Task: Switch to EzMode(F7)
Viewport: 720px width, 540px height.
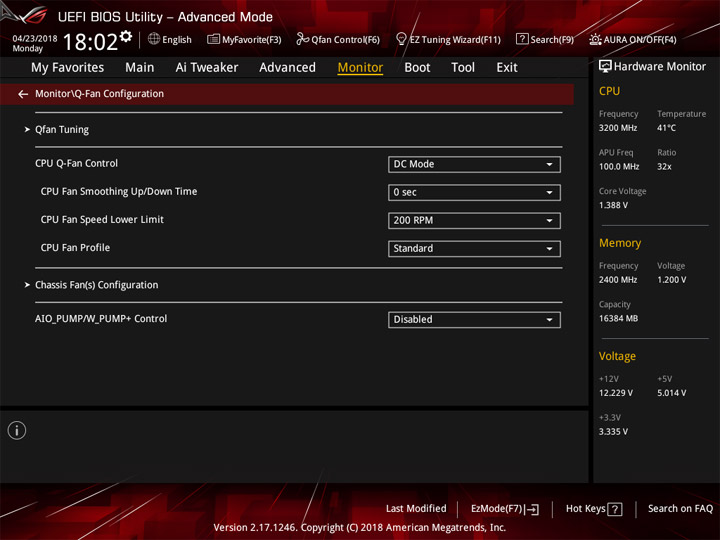Action: coord(505,509)
